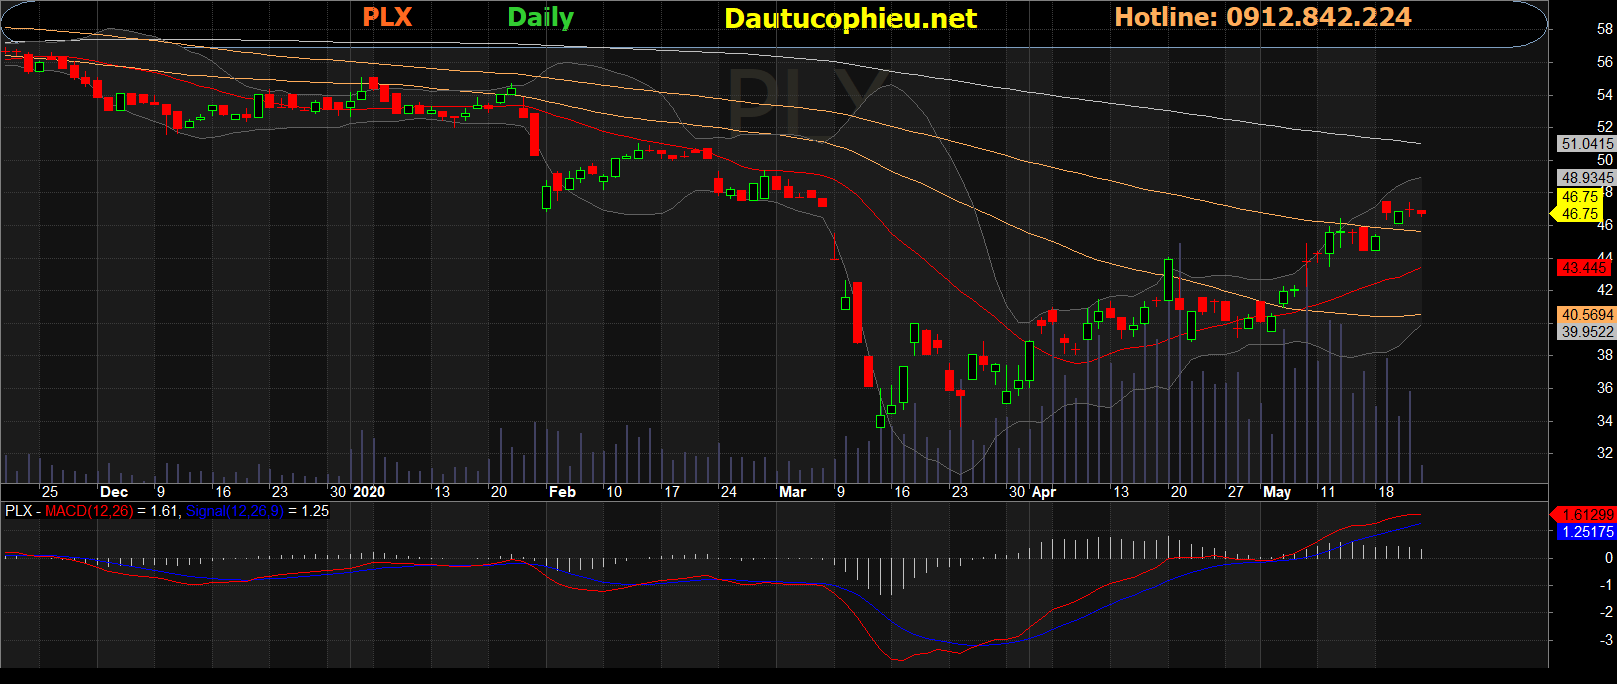Select the 48.9345 upper band price tag
Viewport: 1617px width, 684px height.
1587,178
